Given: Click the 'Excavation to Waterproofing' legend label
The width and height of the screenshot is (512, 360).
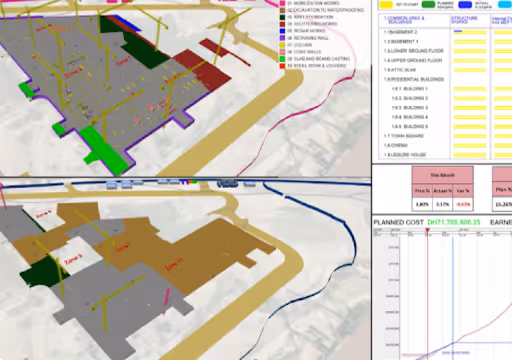Looking at the screenshot, I should (x=326, y=10).
